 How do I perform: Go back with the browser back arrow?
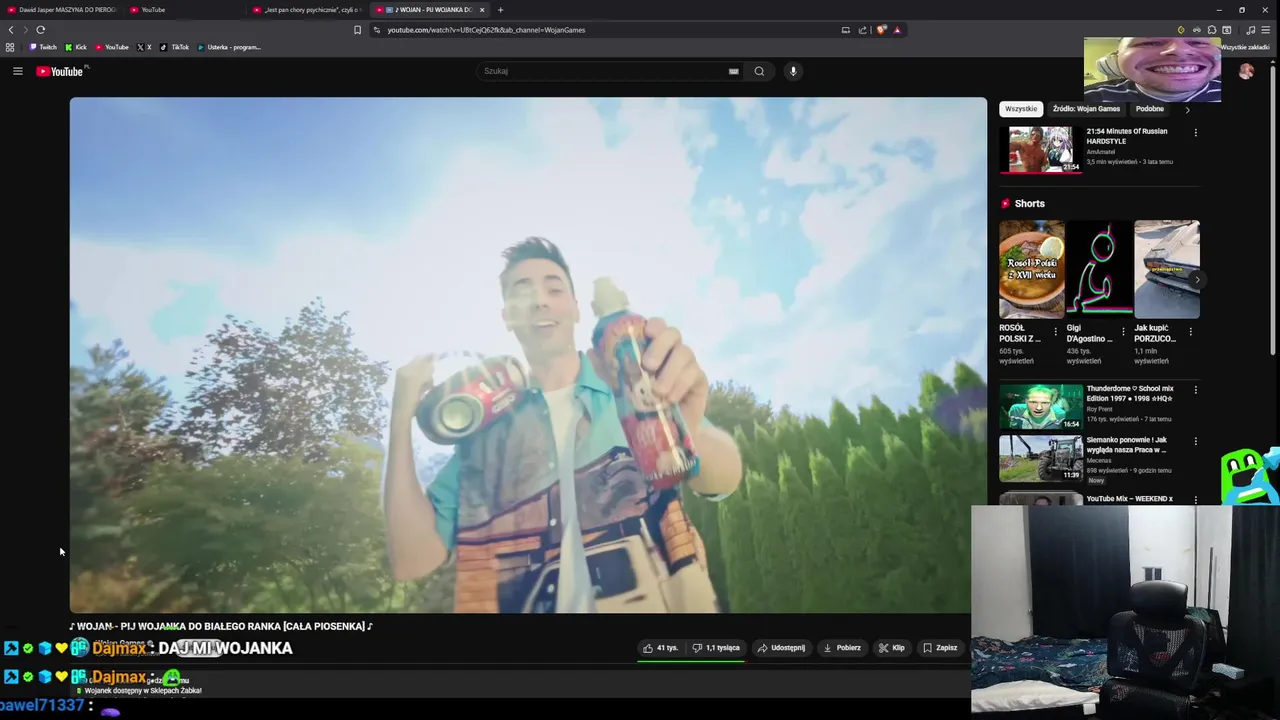click(11, 30)
